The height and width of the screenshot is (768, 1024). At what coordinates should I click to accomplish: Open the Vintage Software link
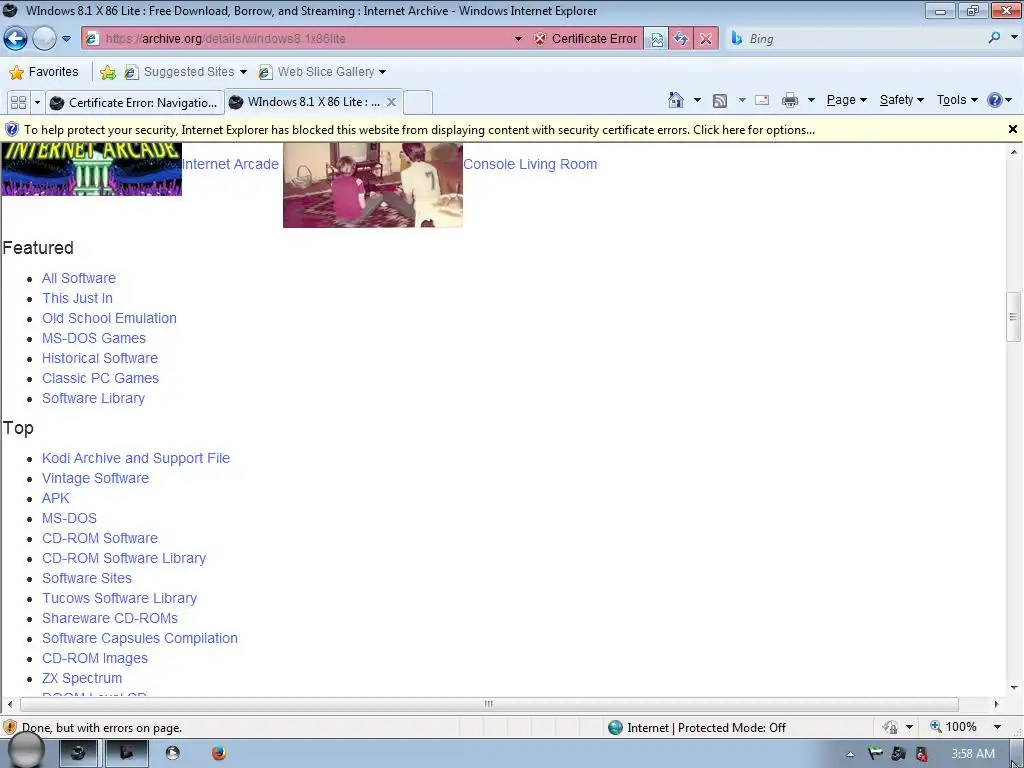[95, 478]
